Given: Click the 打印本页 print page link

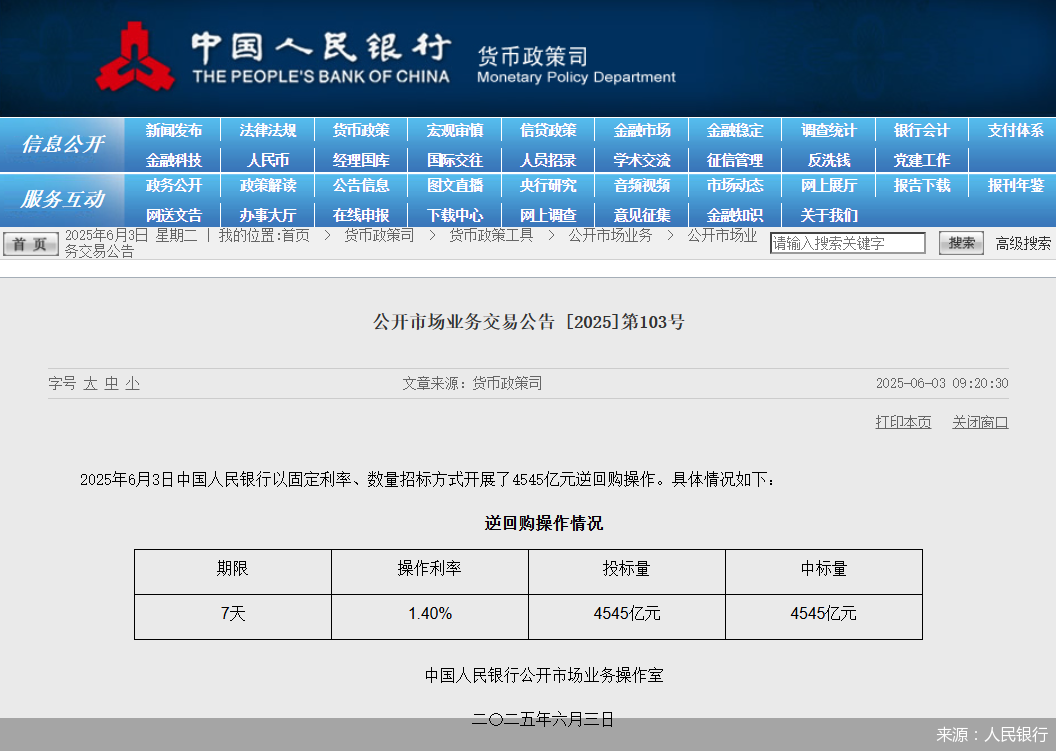Looking at the screenshot, I should (x=903, y=422).
